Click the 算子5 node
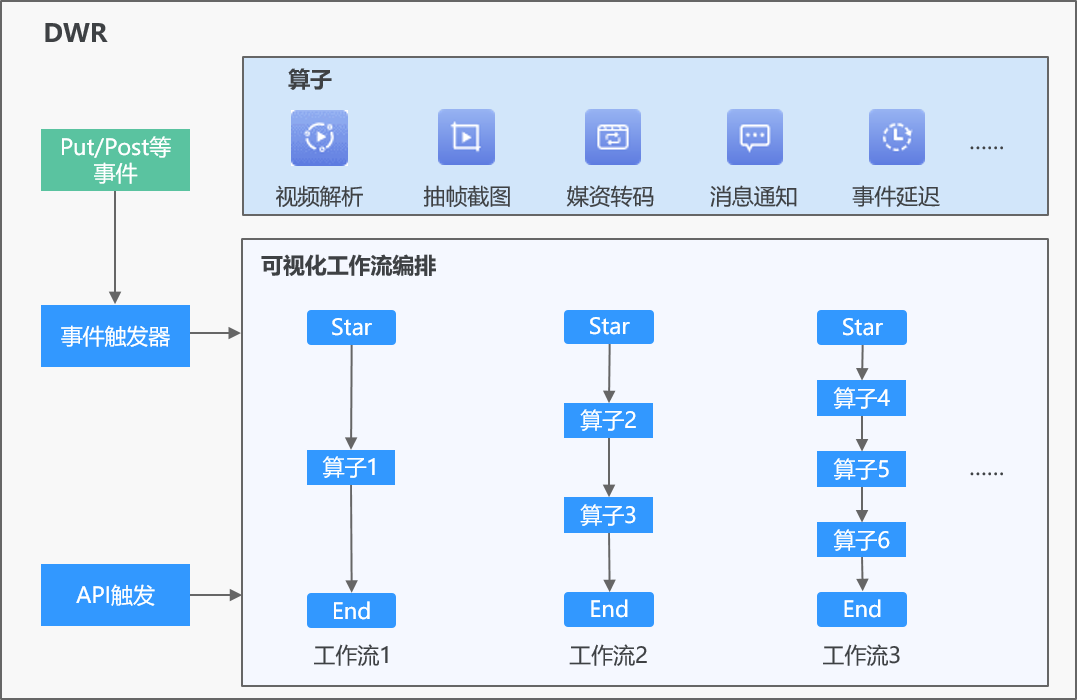The height and width of the screenshot is (700, 1077). [861, 469]
